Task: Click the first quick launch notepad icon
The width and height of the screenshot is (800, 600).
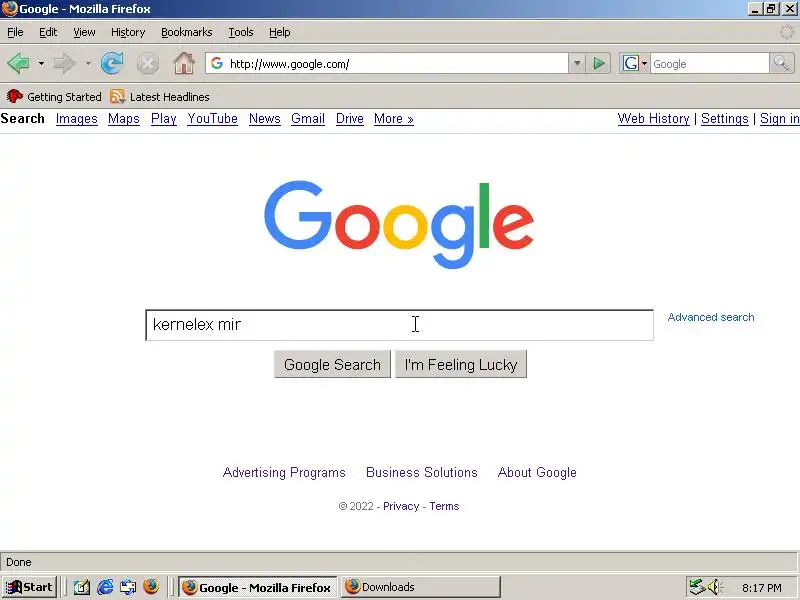Action: [x=82, y=587]
